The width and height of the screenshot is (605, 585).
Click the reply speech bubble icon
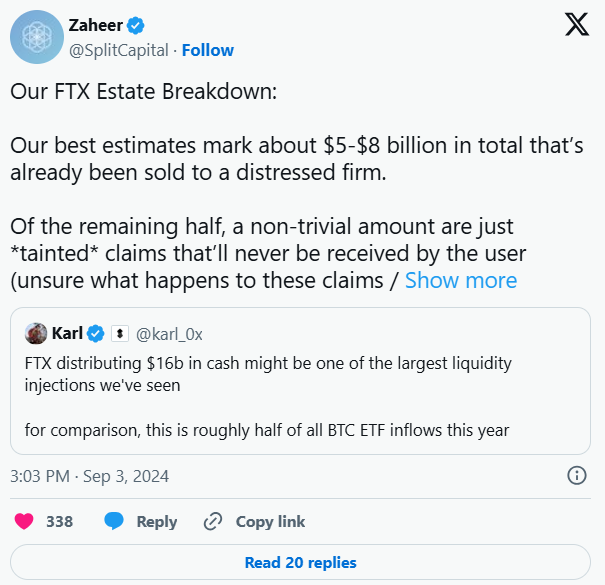click(x=114, y=521)
